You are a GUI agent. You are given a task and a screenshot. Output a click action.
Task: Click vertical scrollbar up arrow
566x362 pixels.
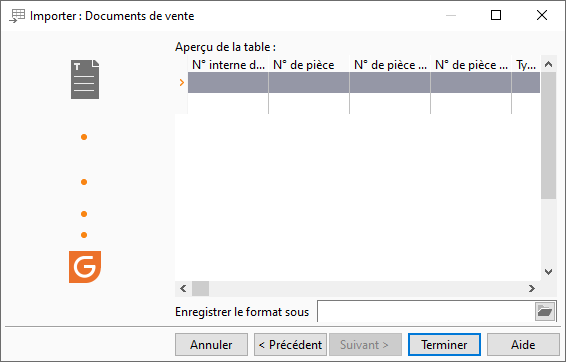[x=548, y=64]
